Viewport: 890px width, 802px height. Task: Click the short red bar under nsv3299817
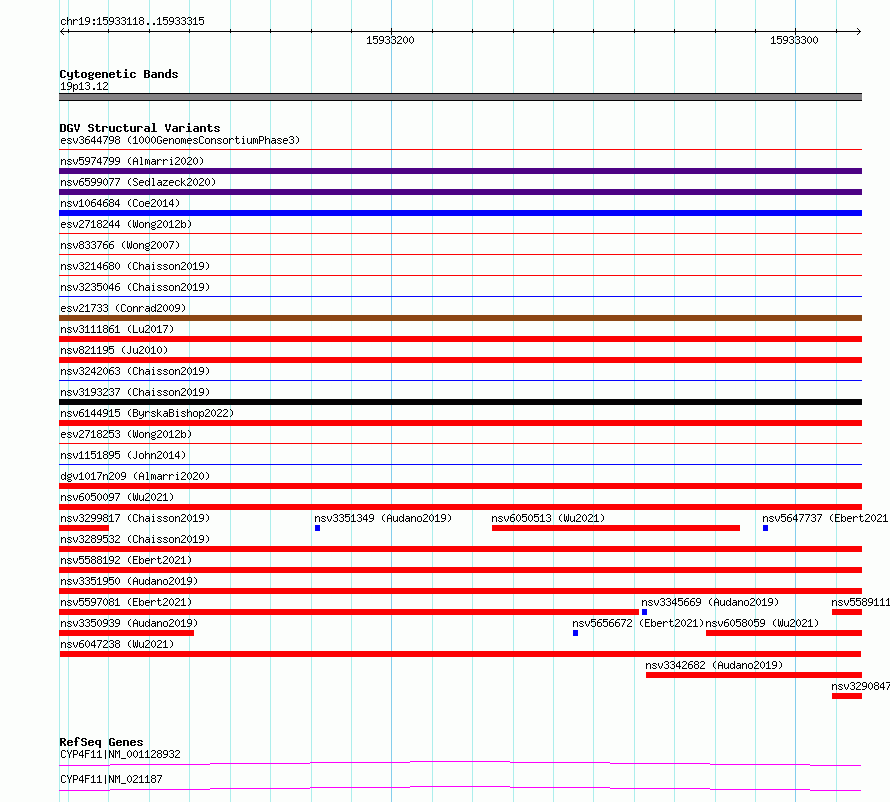84,528
